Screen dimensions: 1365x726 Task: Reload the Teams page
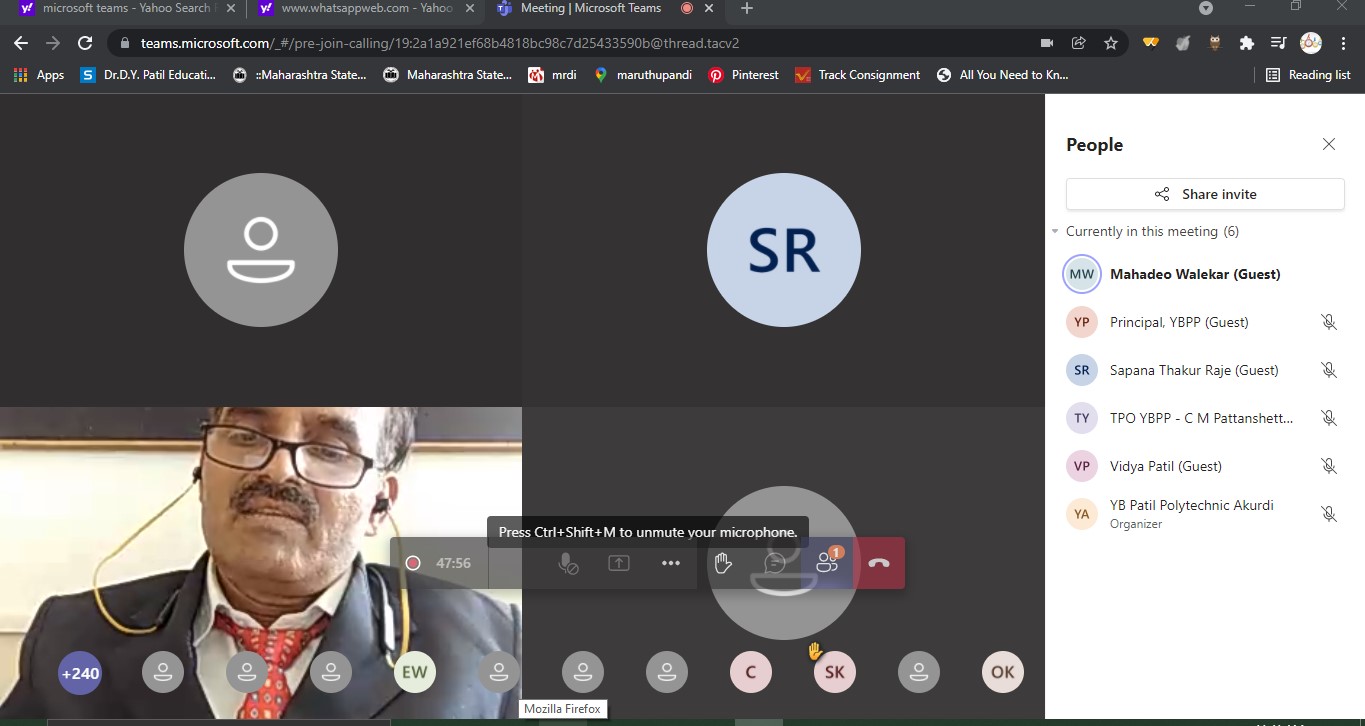(85, 43)
